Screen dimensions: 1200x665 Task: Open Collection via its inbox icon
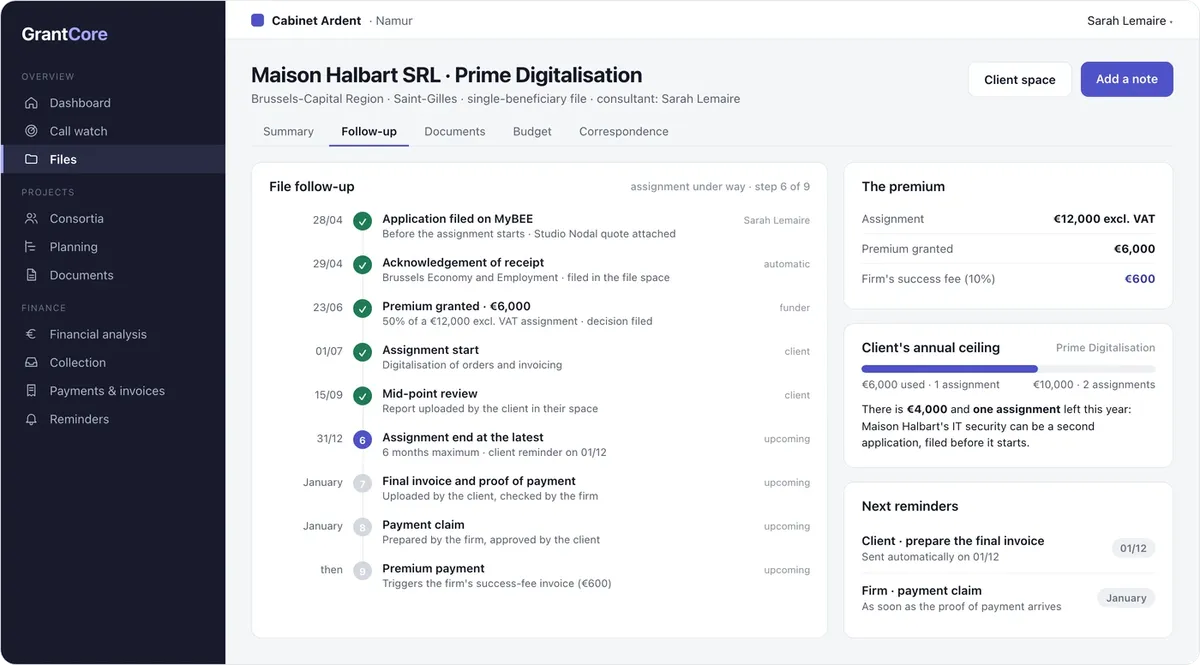[x=31, y=363]
